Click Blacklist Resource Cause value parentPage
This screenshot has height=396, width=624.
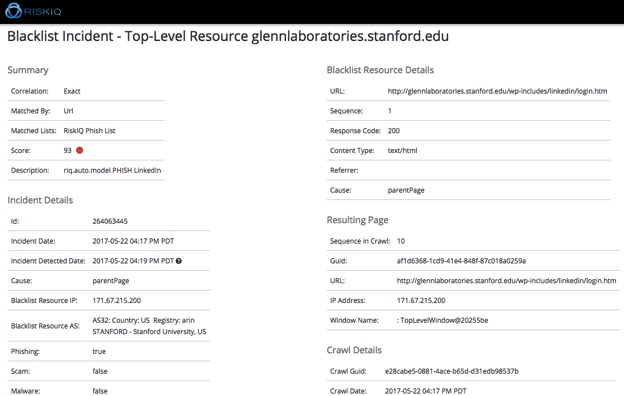[406, 190]
